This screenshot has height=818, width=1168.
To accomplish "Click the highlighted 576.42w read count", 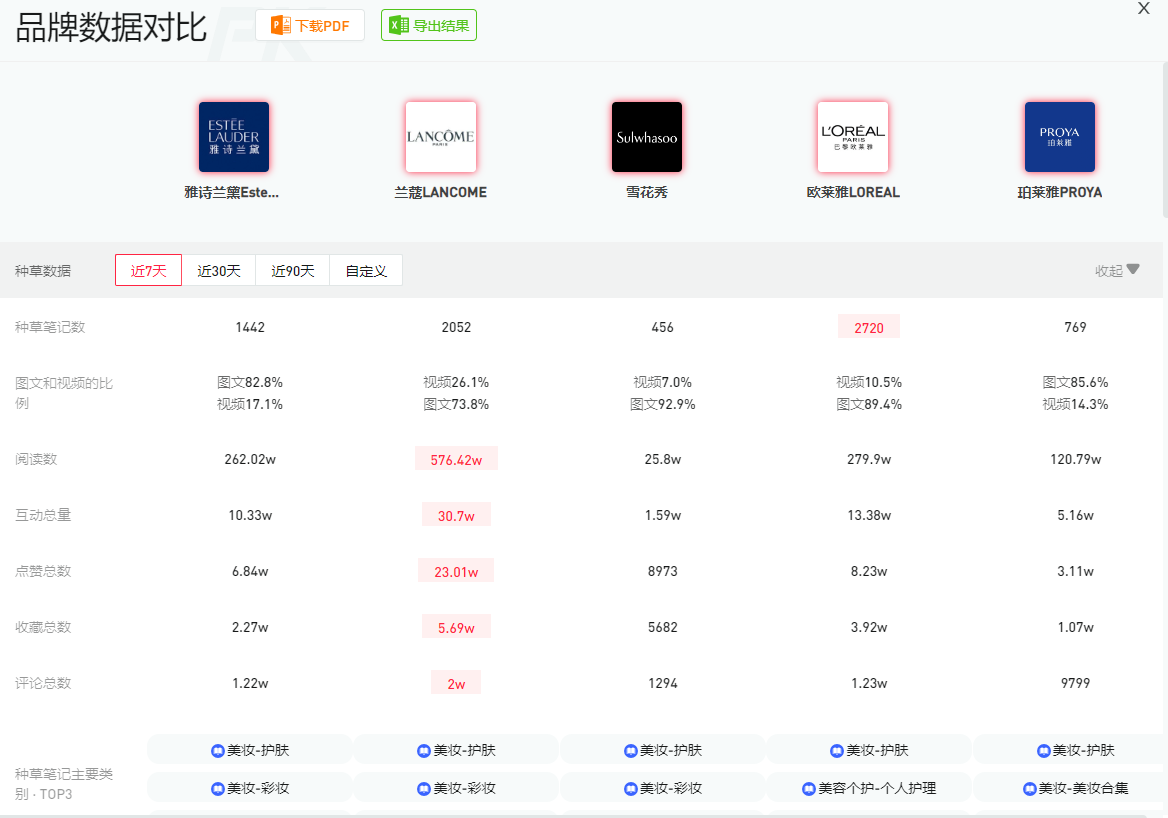I will coord(456,460).
